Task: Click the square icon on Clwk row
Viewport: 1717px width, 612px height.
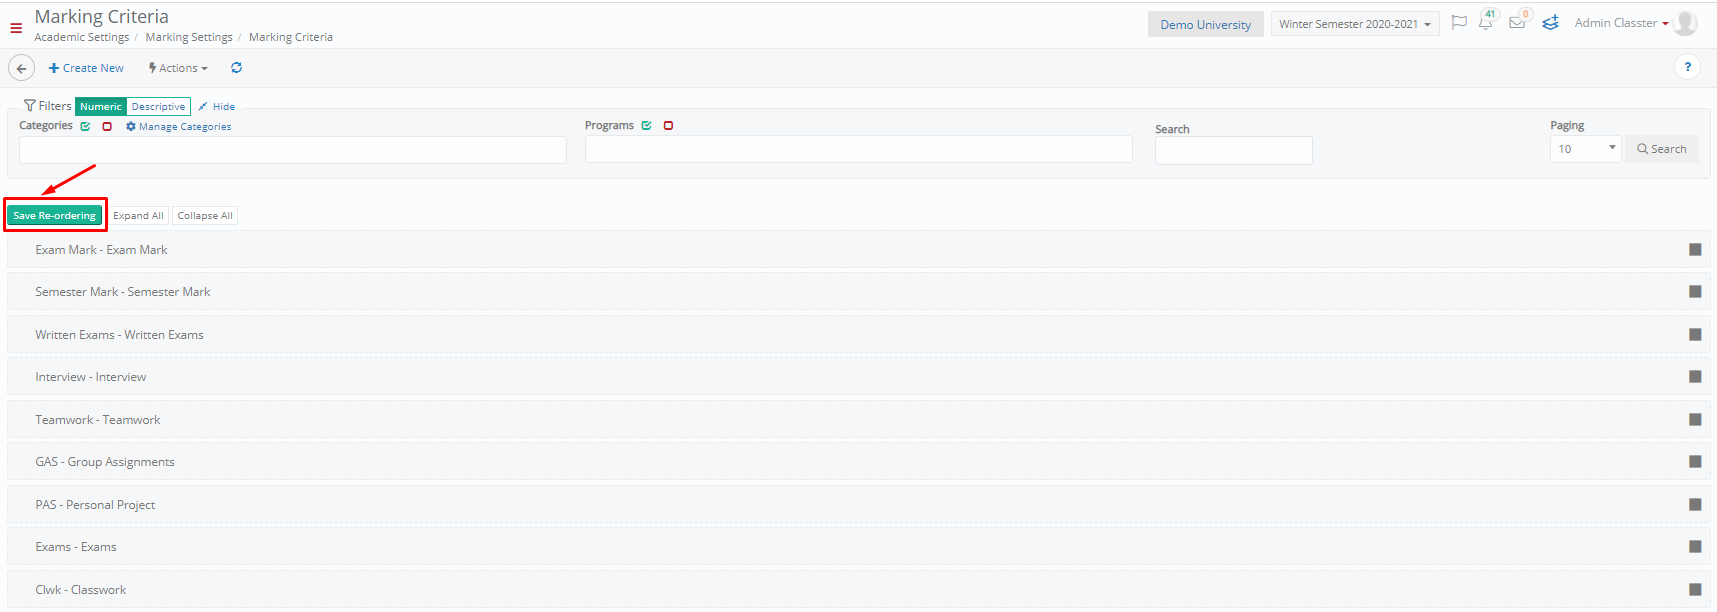Action: coord(1695,589)
